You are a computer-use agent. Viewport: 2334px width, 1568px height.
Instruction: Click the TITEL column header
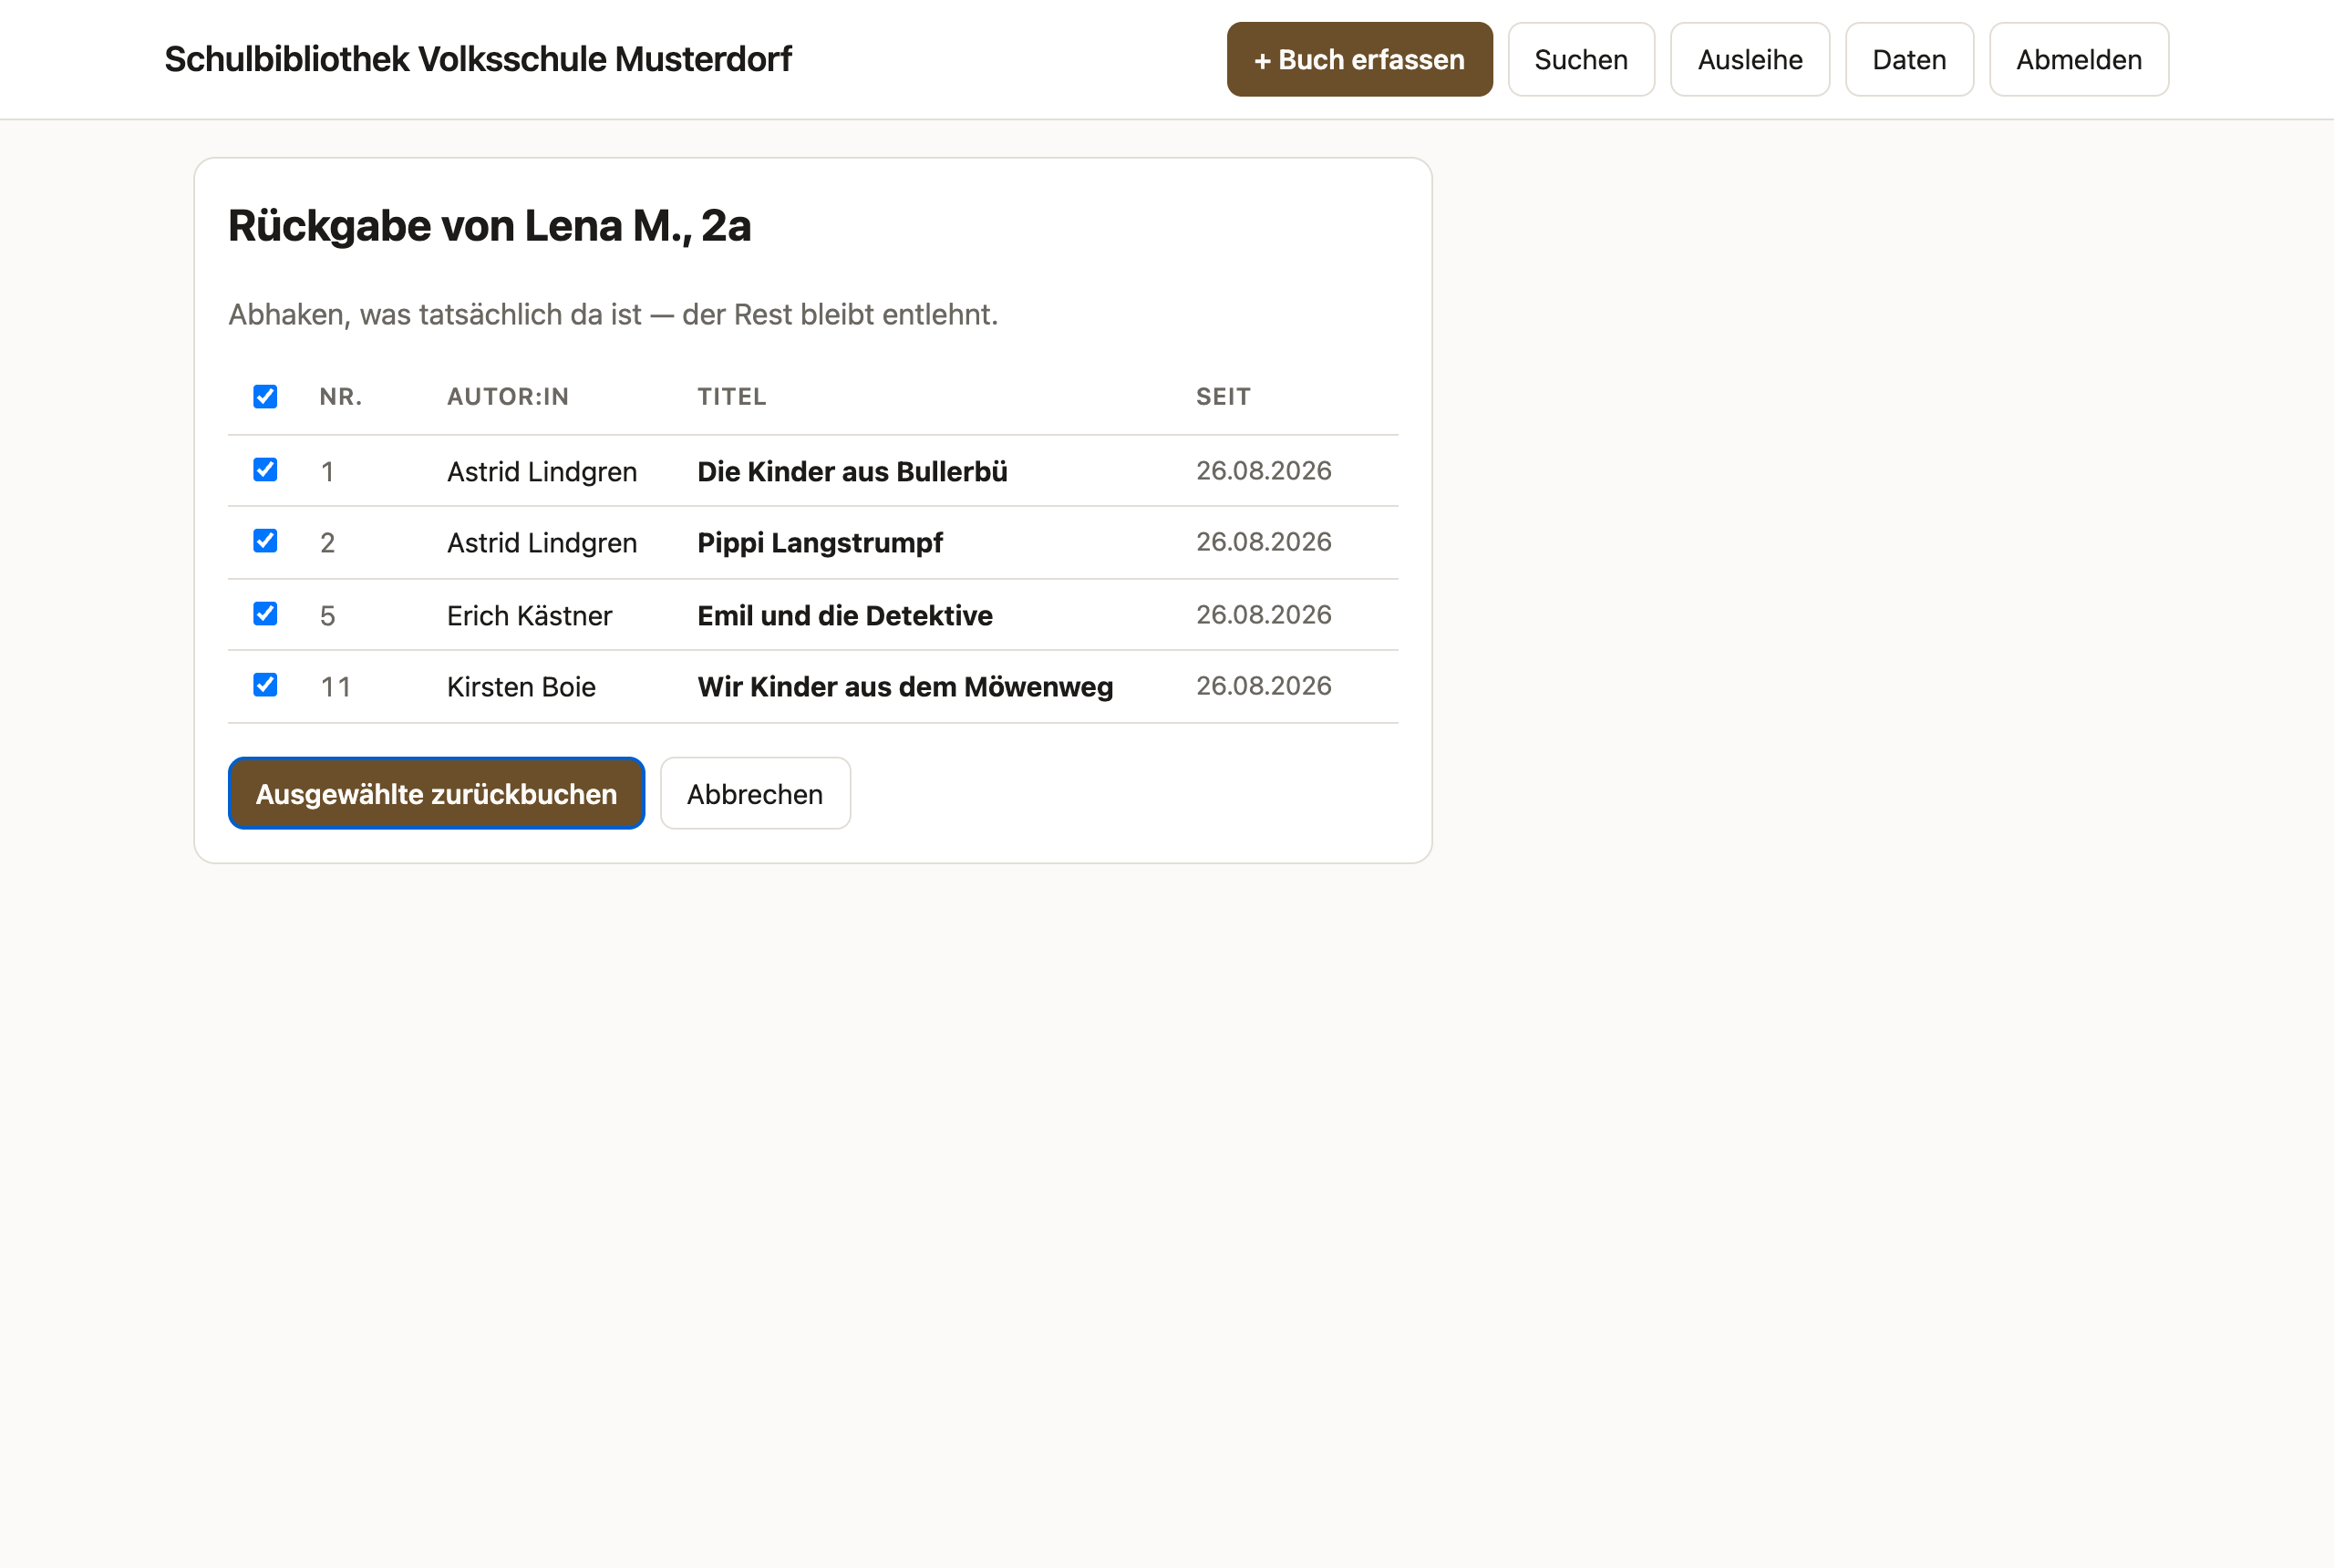pos(732,397)
